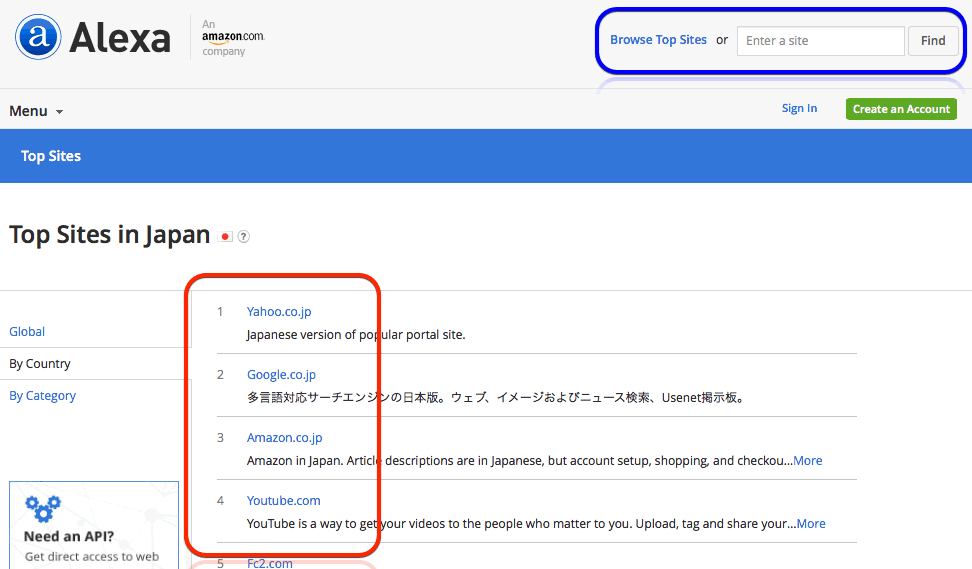Expand the Menu dropdown
Image resolution: width=972 pixels, height=569 pixels.
(36, 111)
